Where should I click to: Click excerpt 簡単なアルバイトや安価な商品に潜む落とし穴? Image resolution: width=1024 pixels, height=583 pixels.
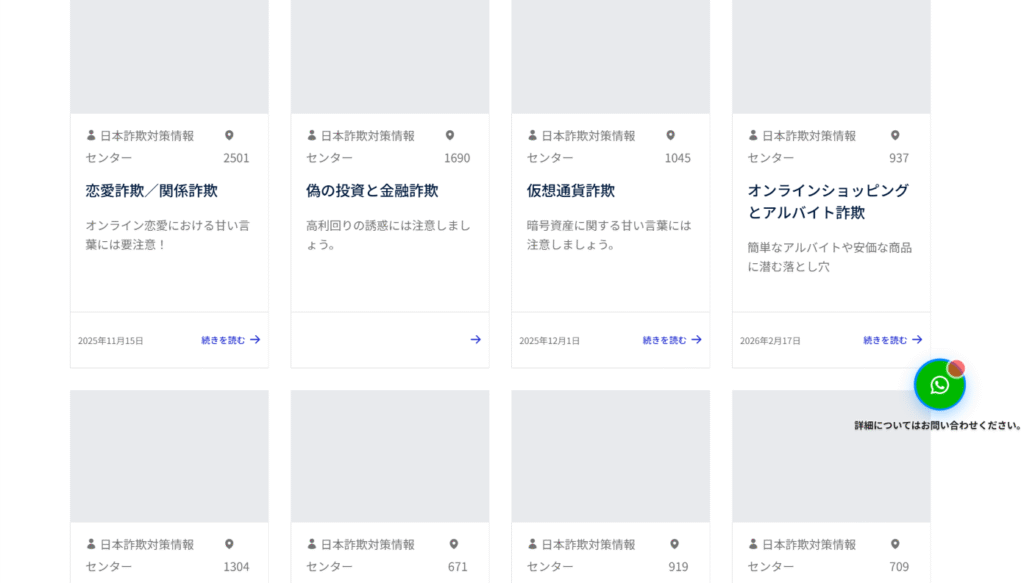(x=830, y=257)
